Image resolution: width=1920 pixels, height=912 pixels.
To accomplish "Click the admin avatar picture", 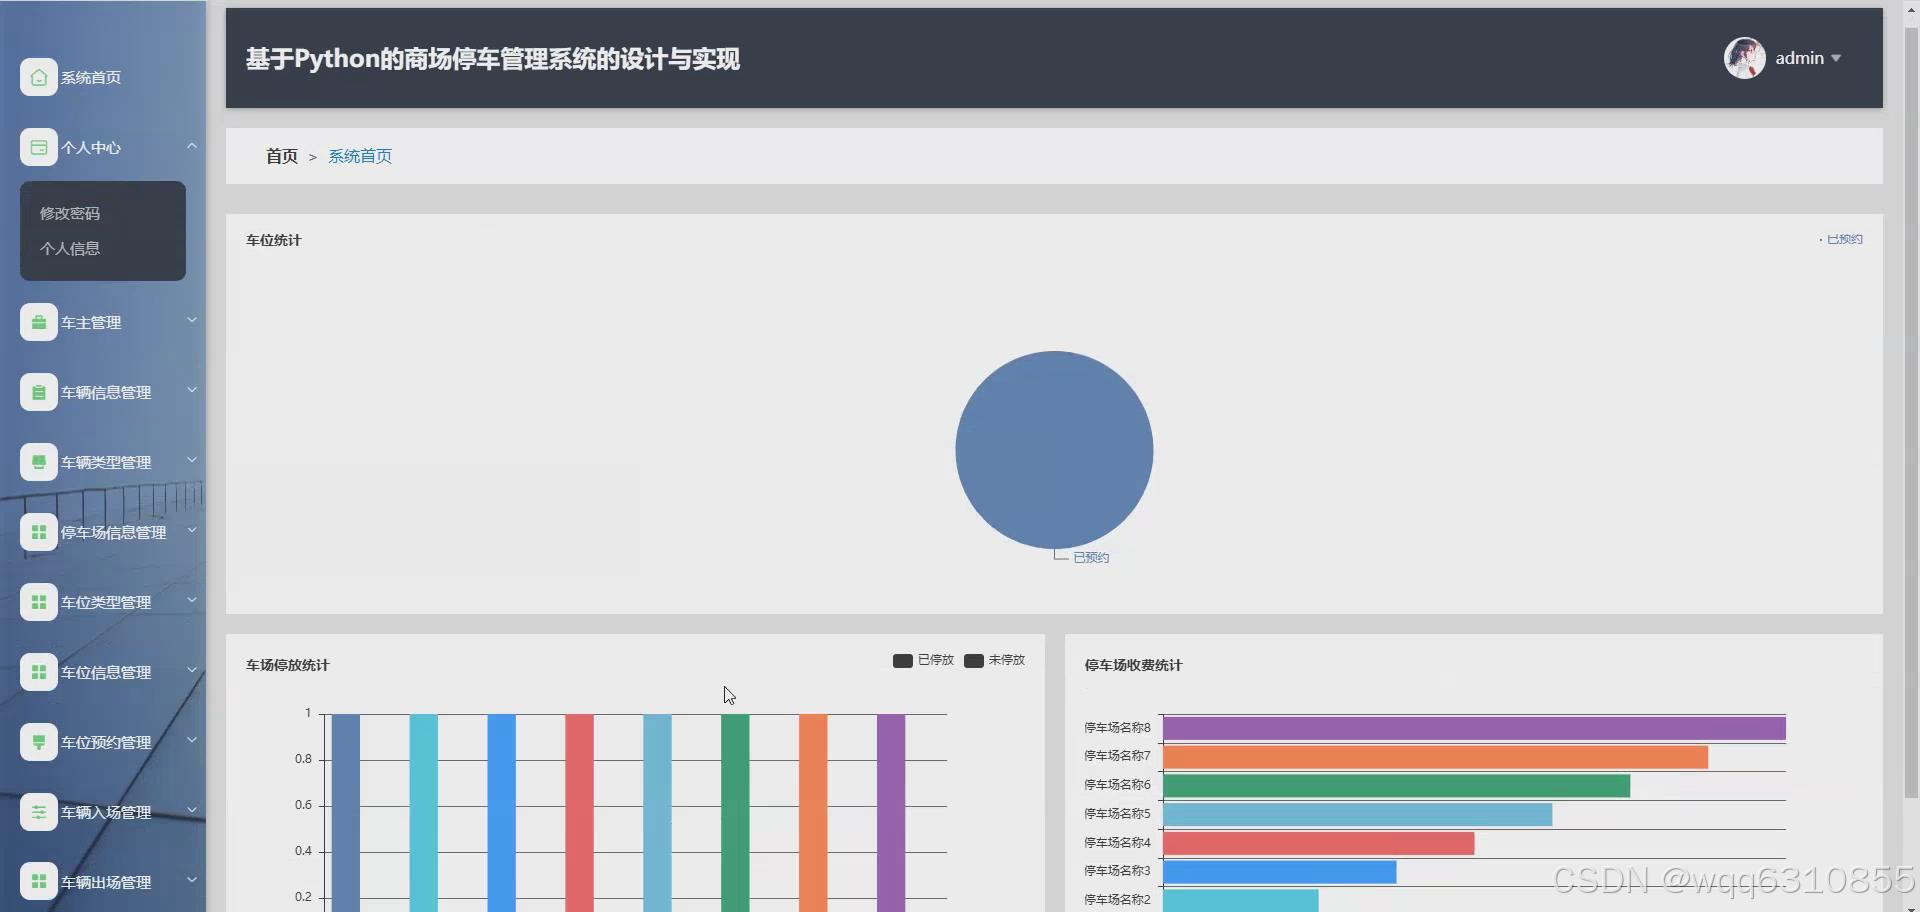I will 1744,58.
